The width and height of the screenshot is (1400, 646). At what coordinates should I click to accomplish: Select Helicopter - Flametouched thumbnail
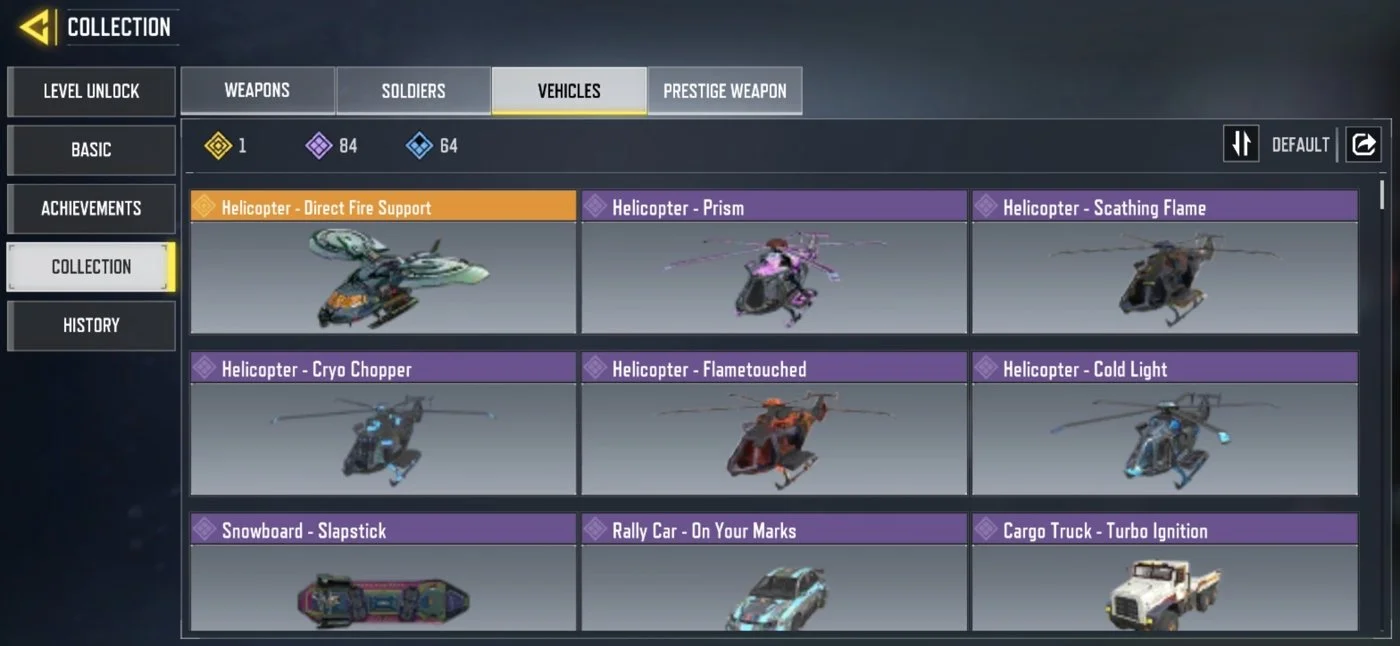774,439
